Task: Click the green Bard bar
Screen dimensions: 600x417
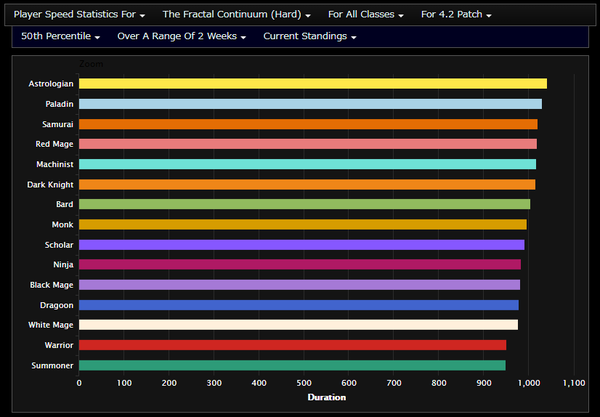Action: tap(305, 204)
